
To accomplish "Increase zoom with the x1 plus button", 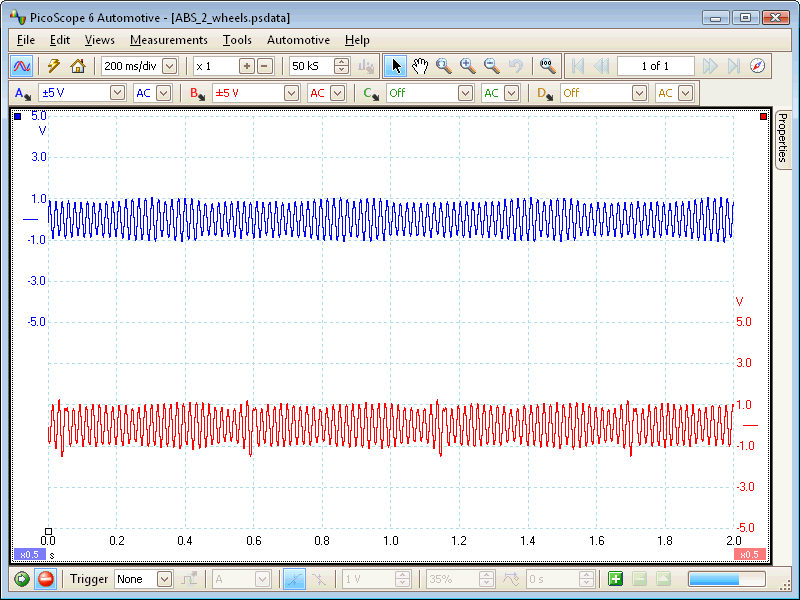I will (247, 66).
